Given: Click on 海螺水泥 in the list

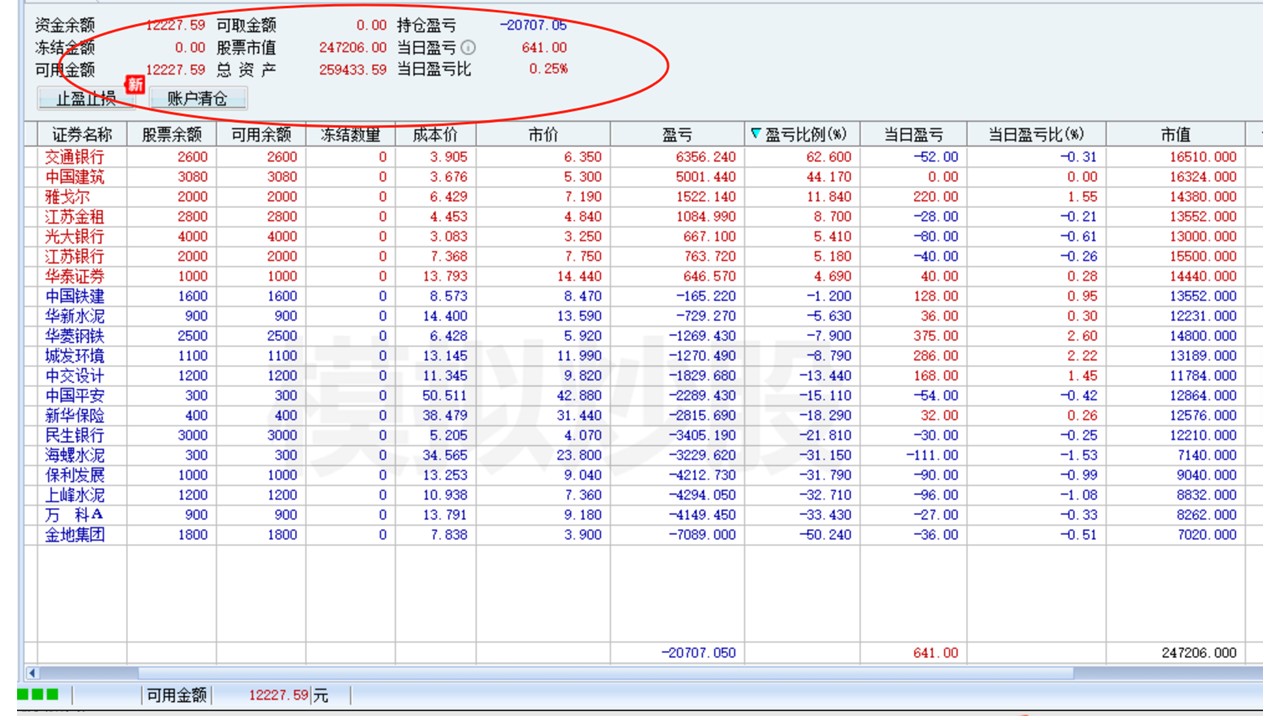Looking at the screenshot, I should pos(75,456).
